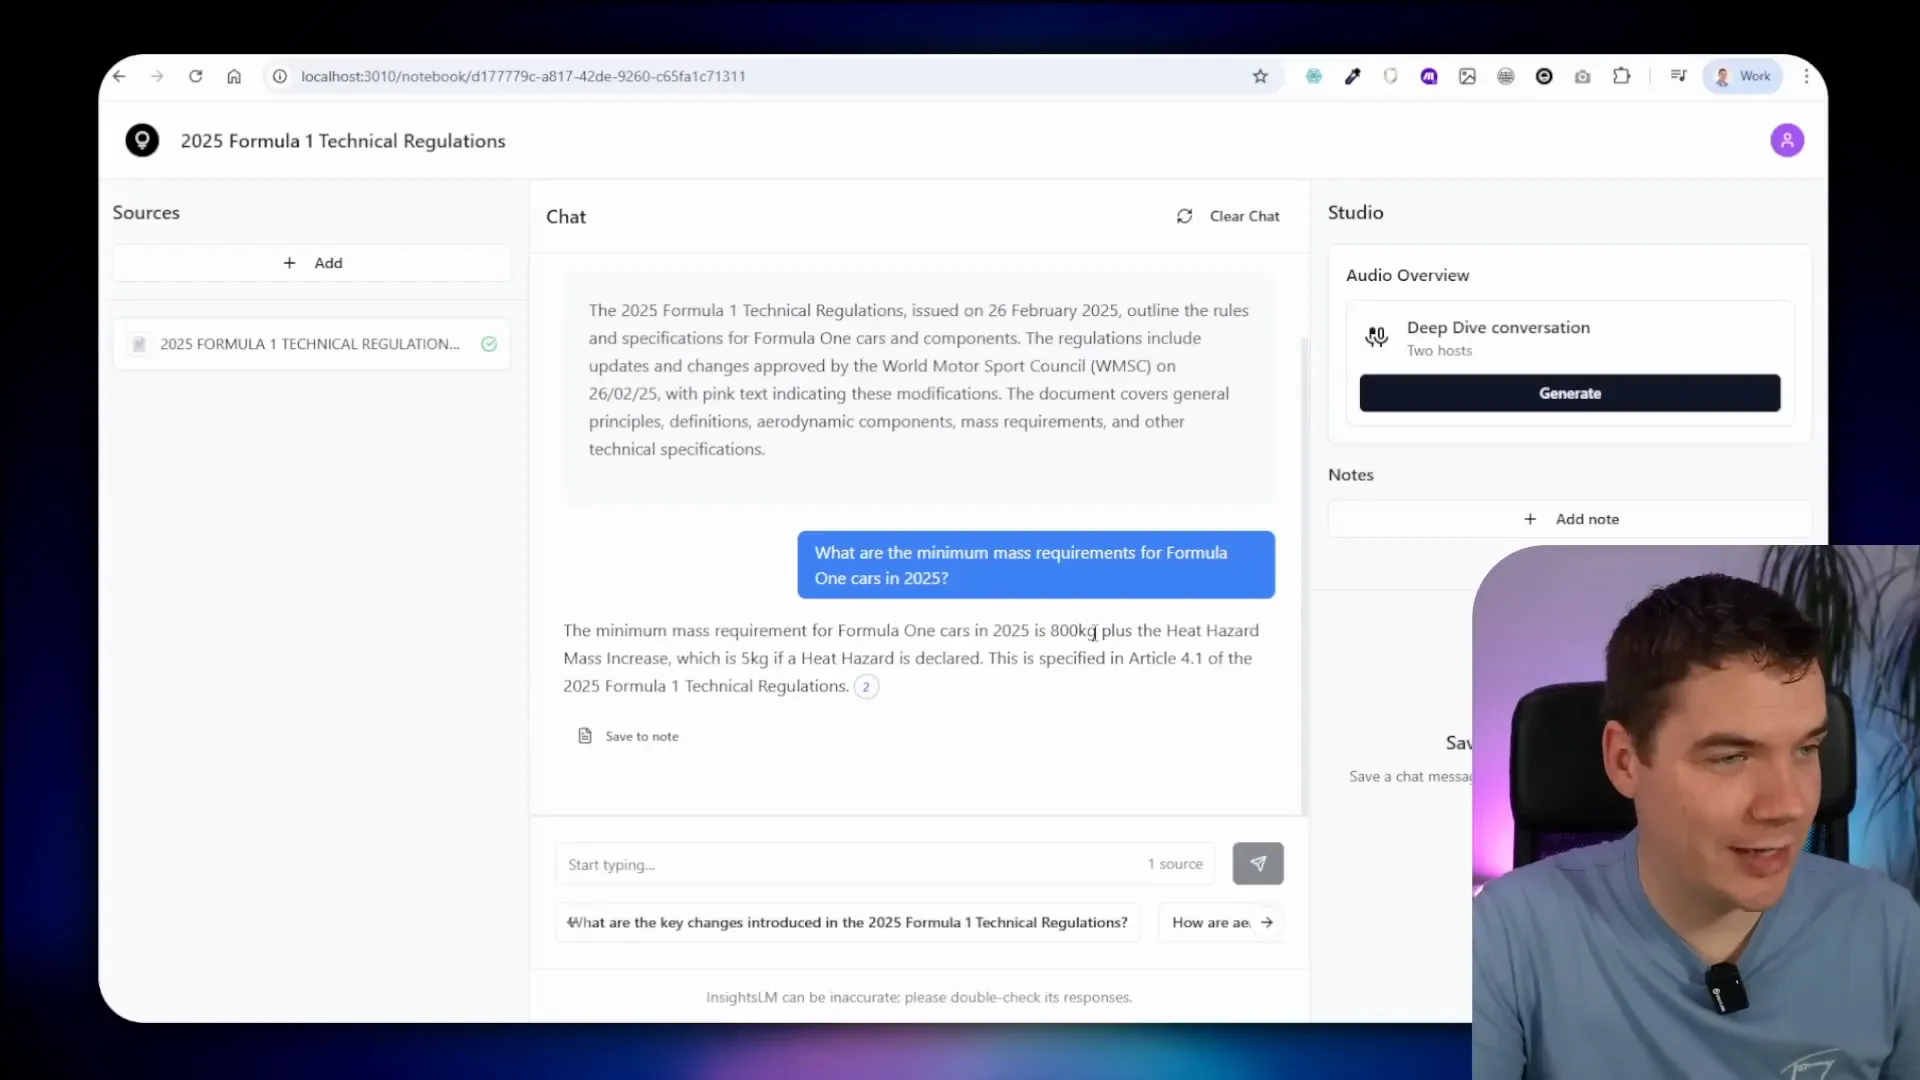Open the purple user avatar menu

[x=1787, y=140]
